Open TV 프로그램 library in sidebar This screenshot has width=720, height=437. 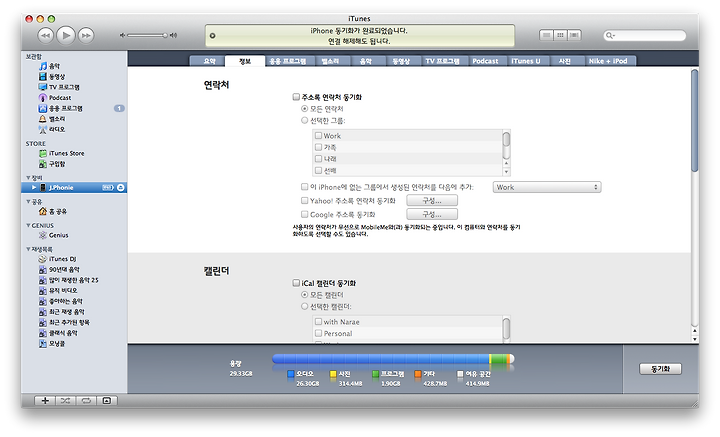64,87
